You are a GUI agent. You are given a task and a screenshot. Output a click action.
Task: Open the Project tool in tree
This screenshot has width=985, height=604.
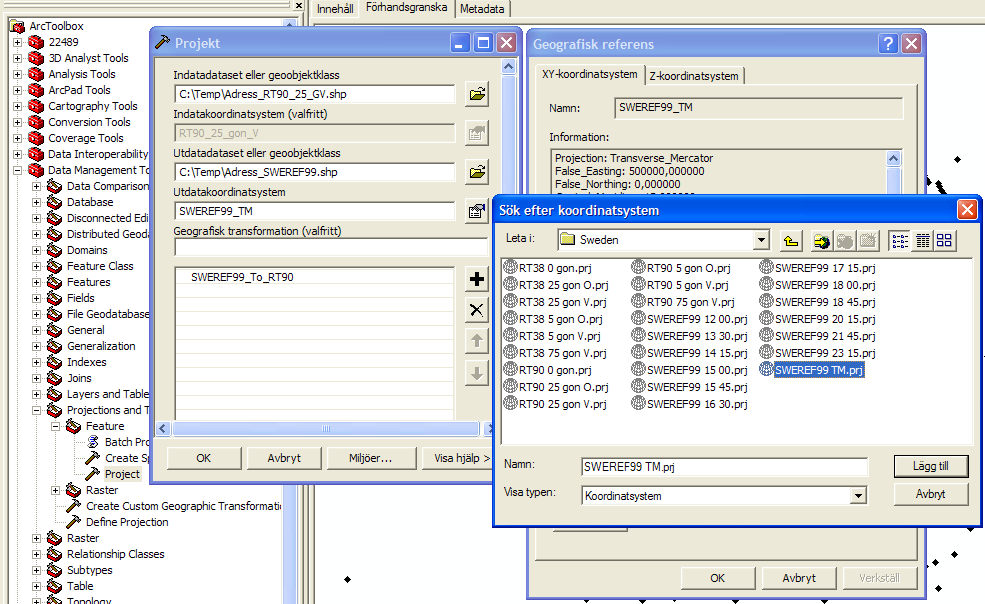tap(122, 474)
